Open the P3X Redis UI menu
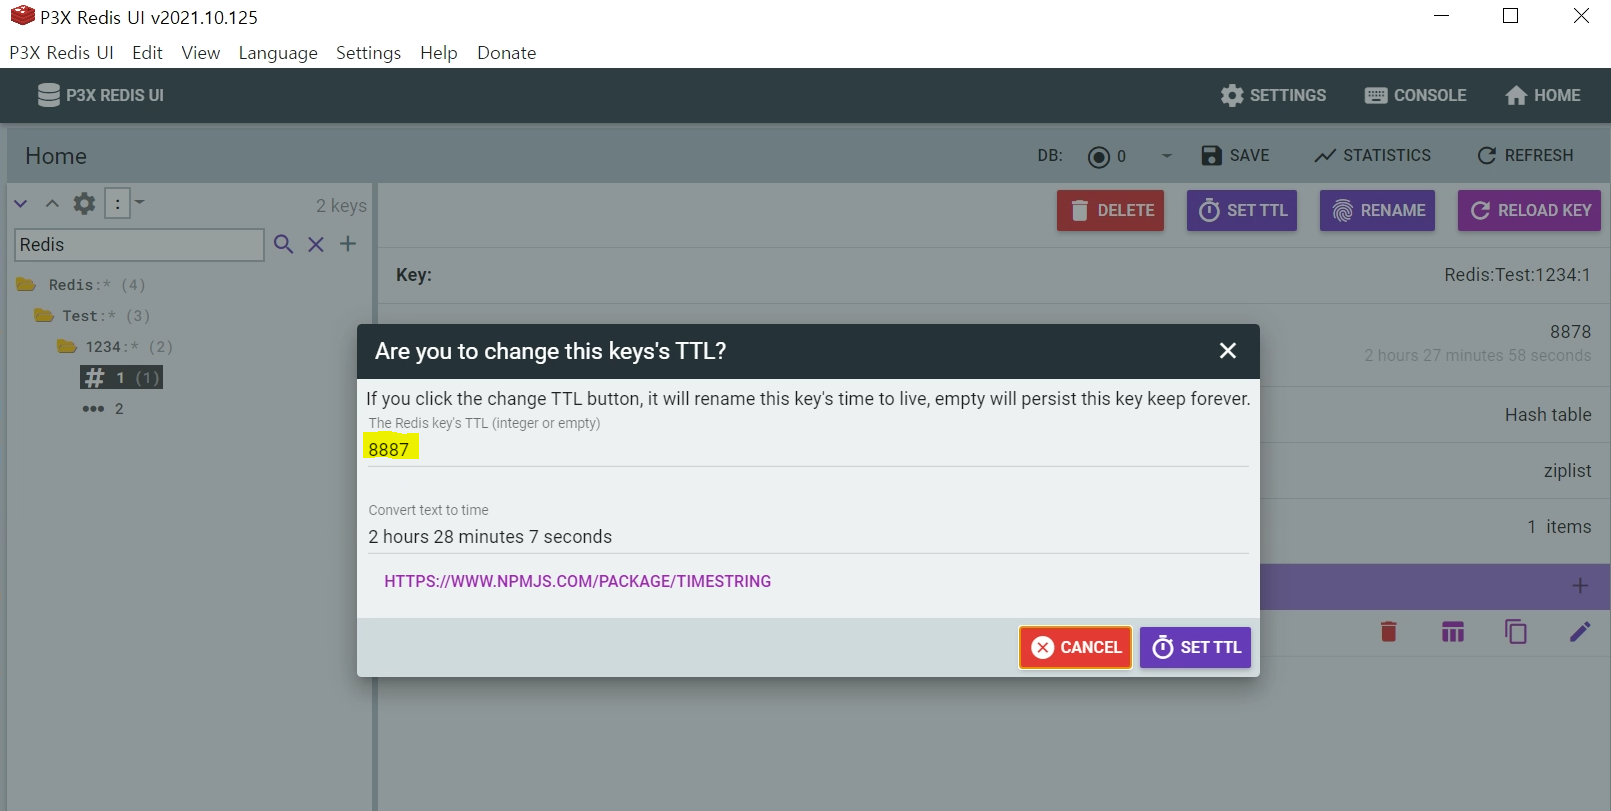This screenshot has width=1611, height=811. pyautogui.click(x=62, y=53)
